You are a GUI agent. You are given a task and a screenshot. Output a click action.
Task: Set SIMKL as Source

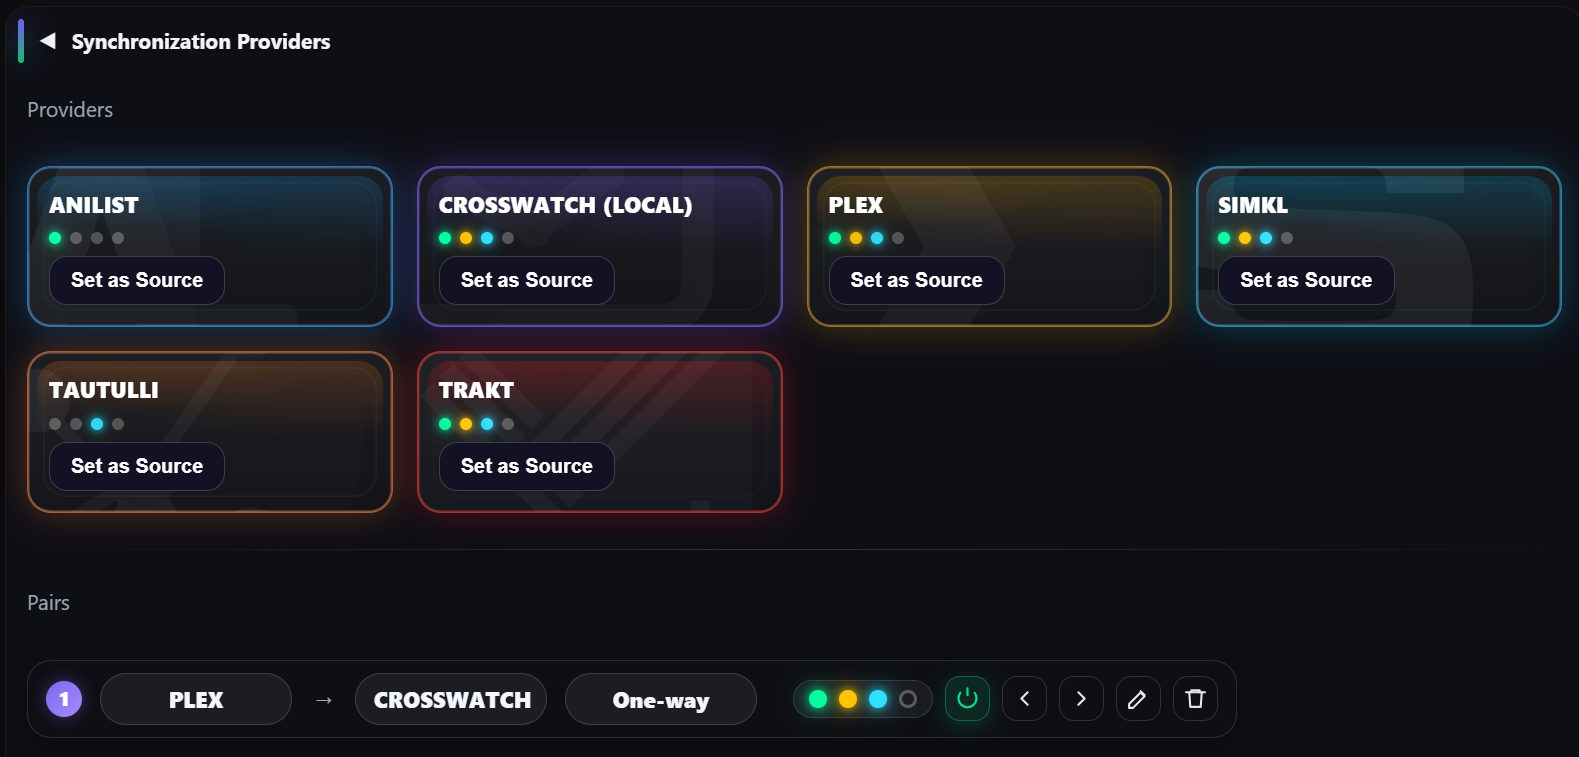1305,281
